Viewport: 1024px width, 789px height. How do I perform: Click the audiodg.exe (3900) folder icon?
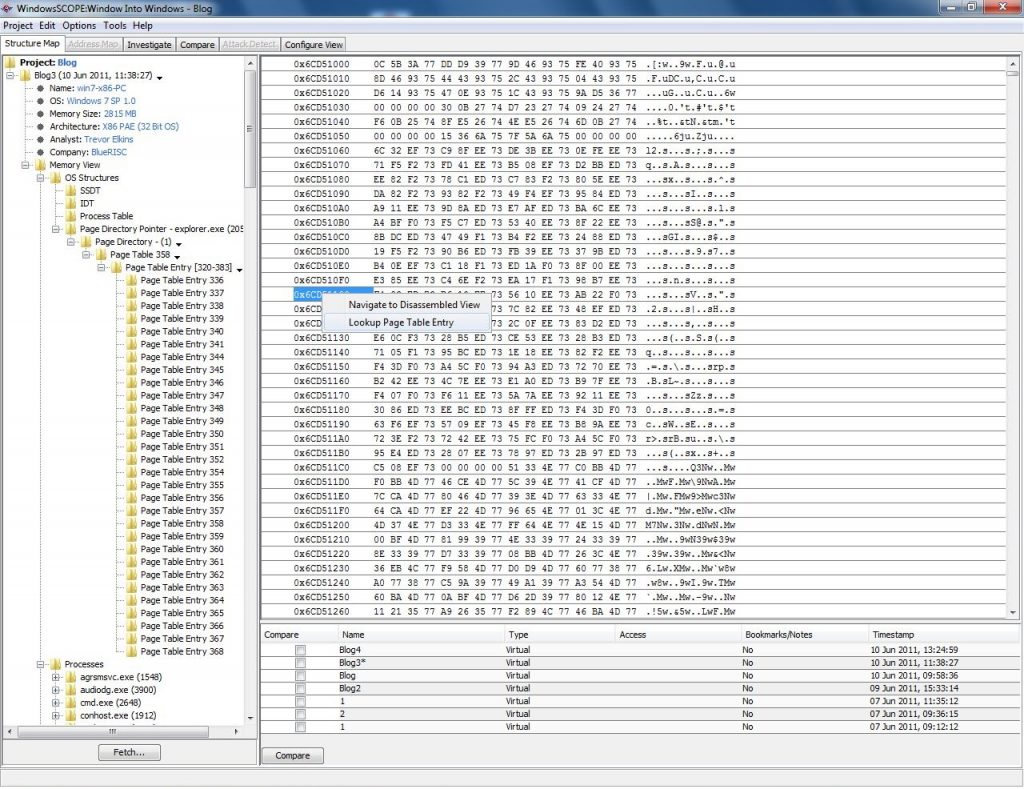[x=71, y=690]
